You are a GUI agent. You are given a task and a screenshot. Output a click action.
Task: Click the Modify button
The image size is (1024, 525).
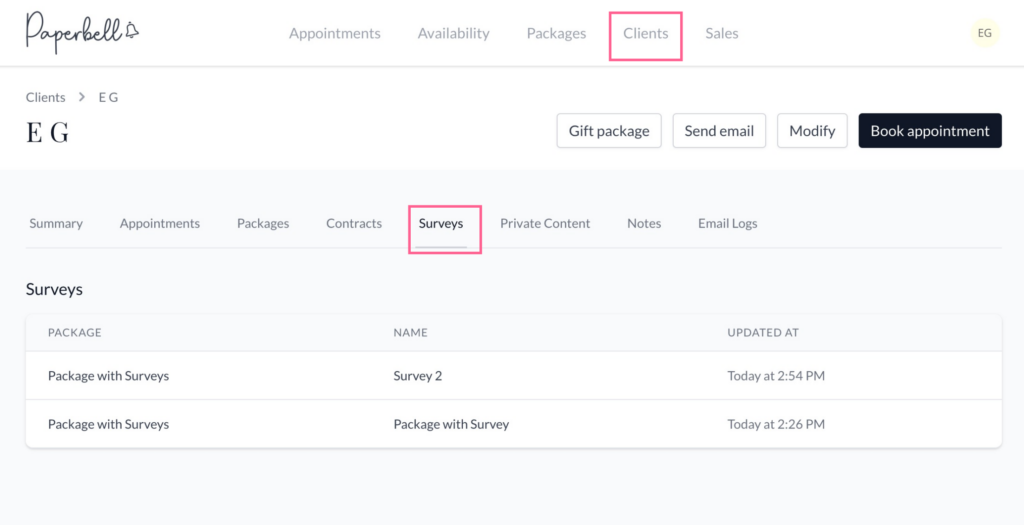pyautogui.click(x=812, y=131)
